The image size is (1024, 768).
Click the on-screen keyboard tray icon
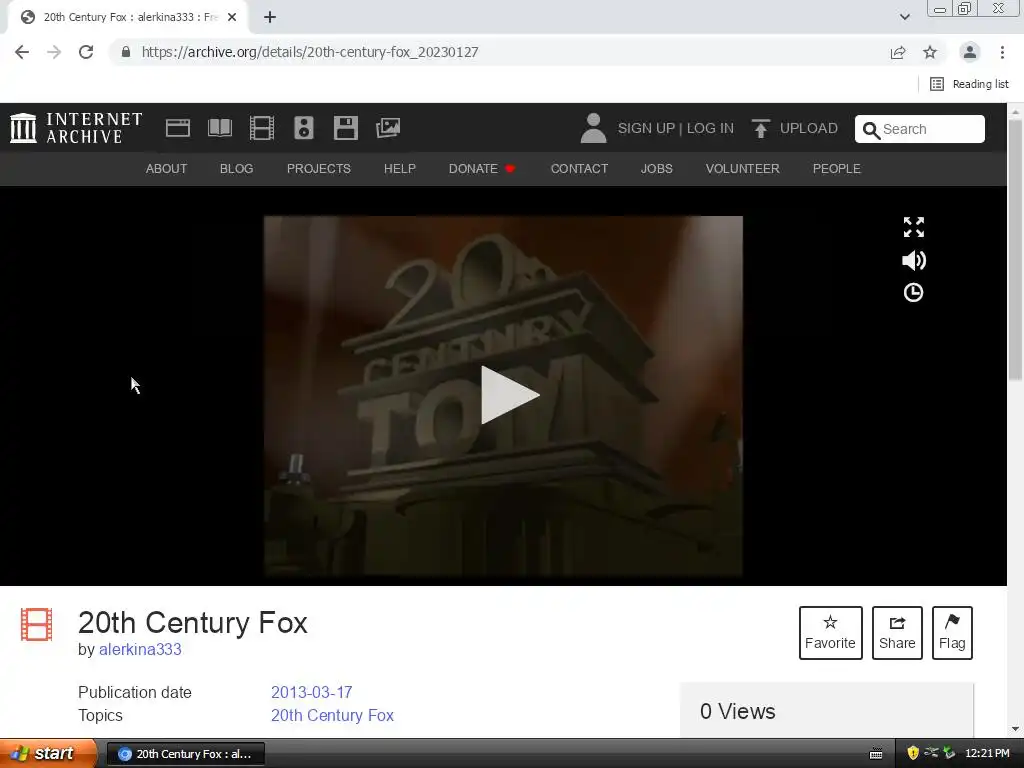point(876,754)
